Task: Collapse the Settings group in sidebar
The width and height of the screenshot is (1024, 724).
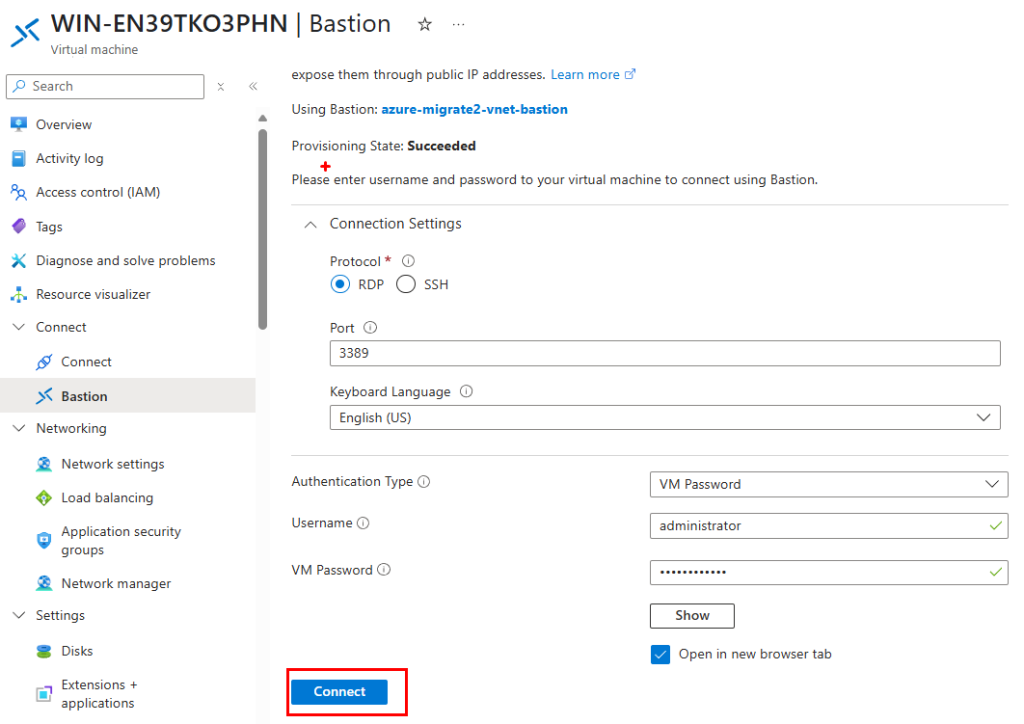Action: 19,616
